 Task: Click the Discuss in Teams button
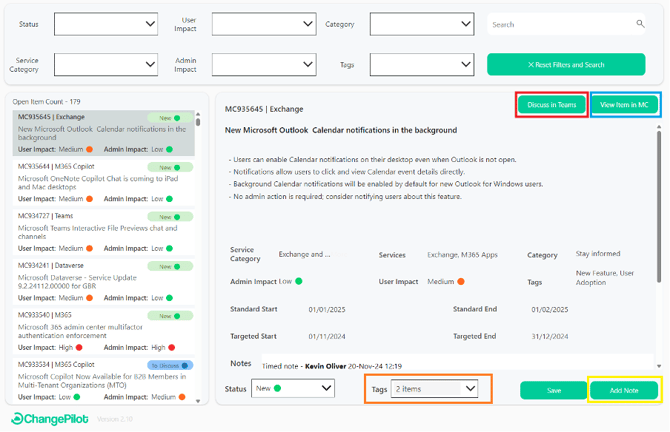[552, 105]
